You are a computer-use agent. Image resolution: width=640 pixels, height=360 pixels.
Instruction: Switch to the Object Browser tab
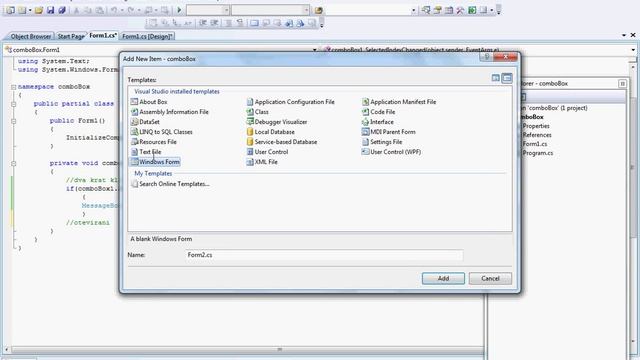pyautogui.click(x=31, y=36)
